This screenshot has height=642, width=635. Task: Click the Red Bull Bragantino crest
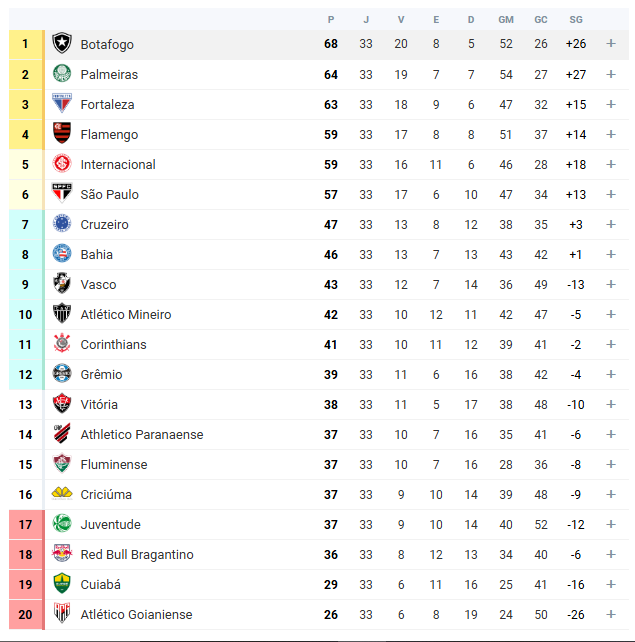[x=62, y=554]
